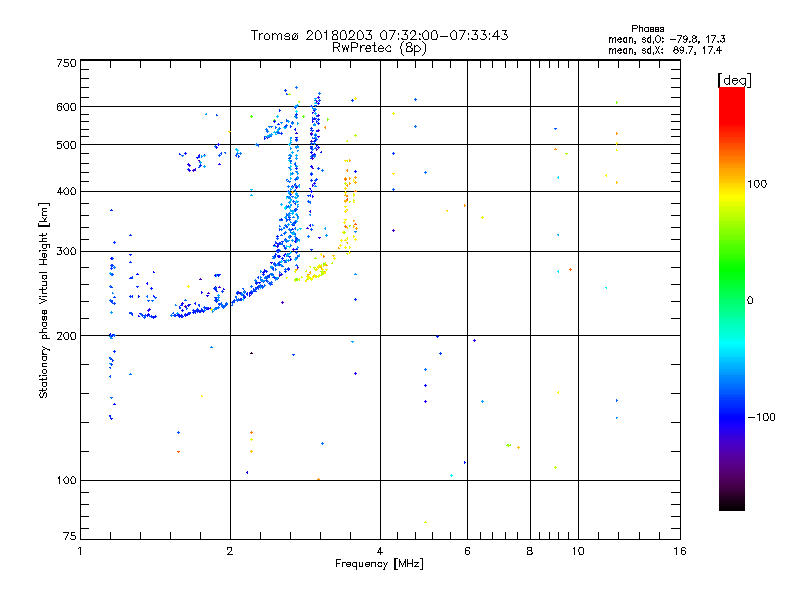
Task: Click the '4' label on the frequency axis
Action: [380, 551]
